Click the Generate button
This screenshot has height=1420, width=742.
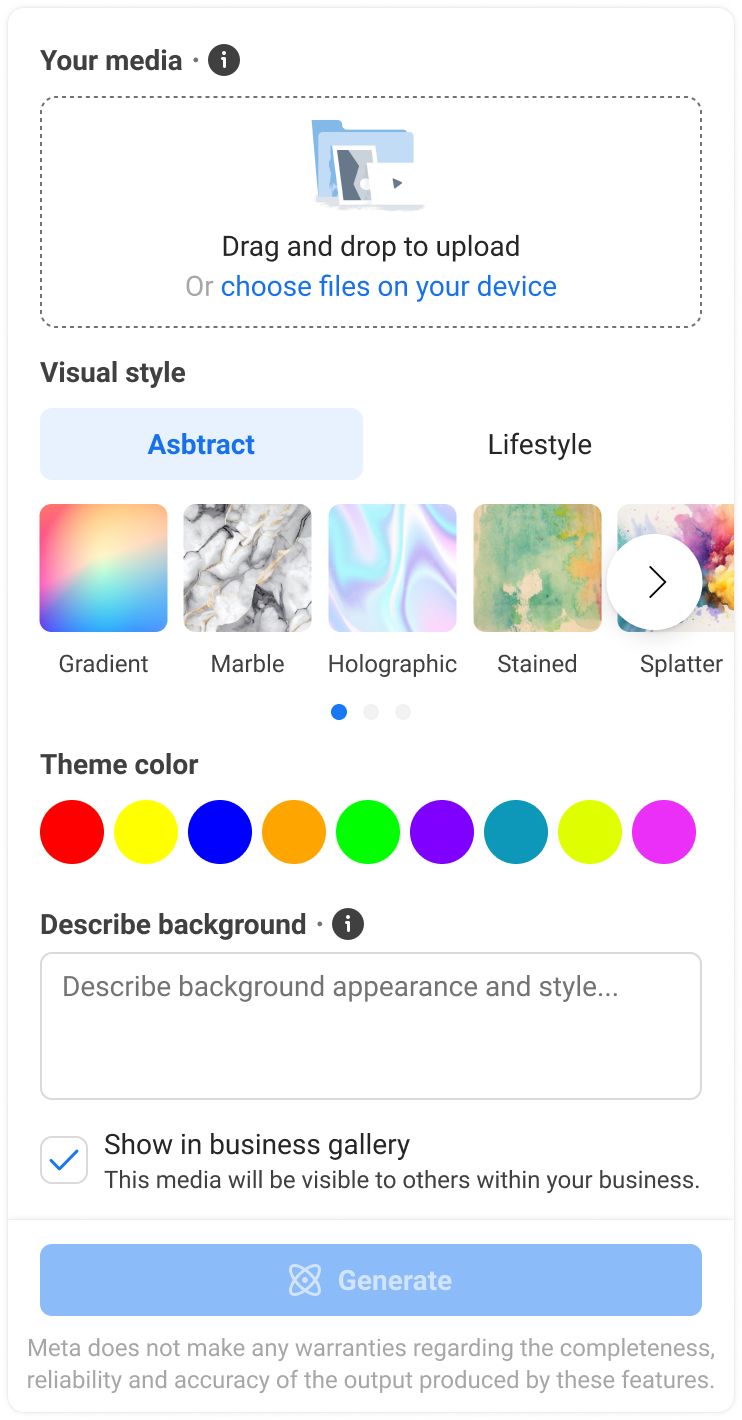pyautogui.click(x=371, y=1280)
